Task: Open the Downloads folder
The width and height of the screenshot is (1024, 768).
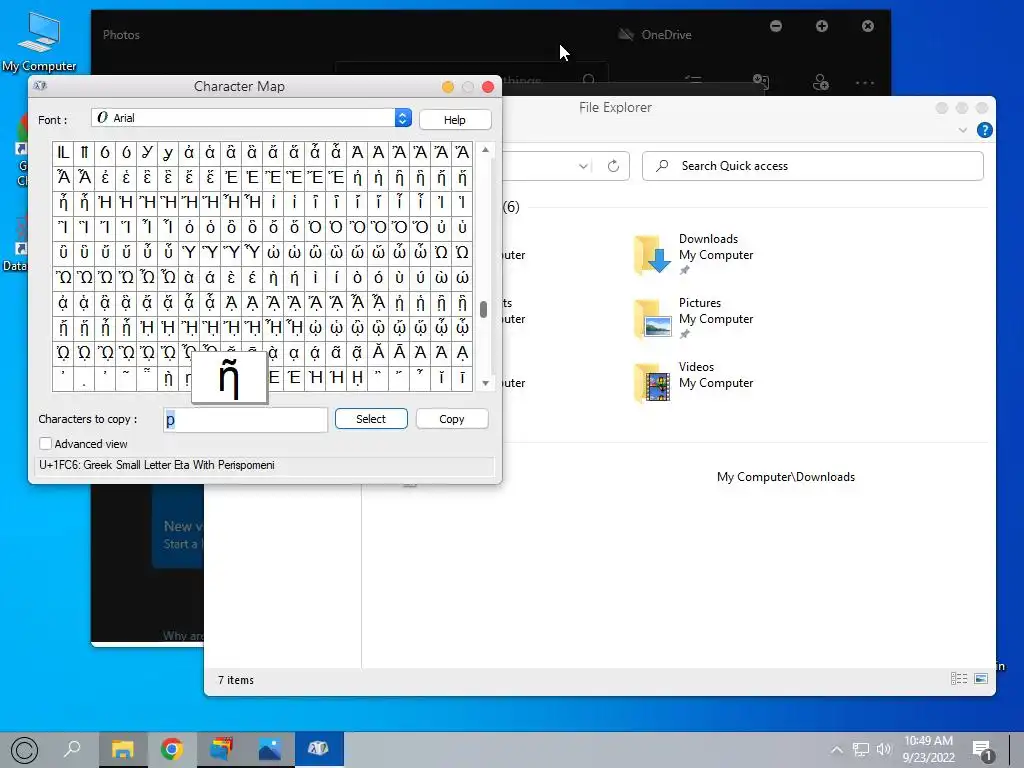Action: click(x=694, y=254)
